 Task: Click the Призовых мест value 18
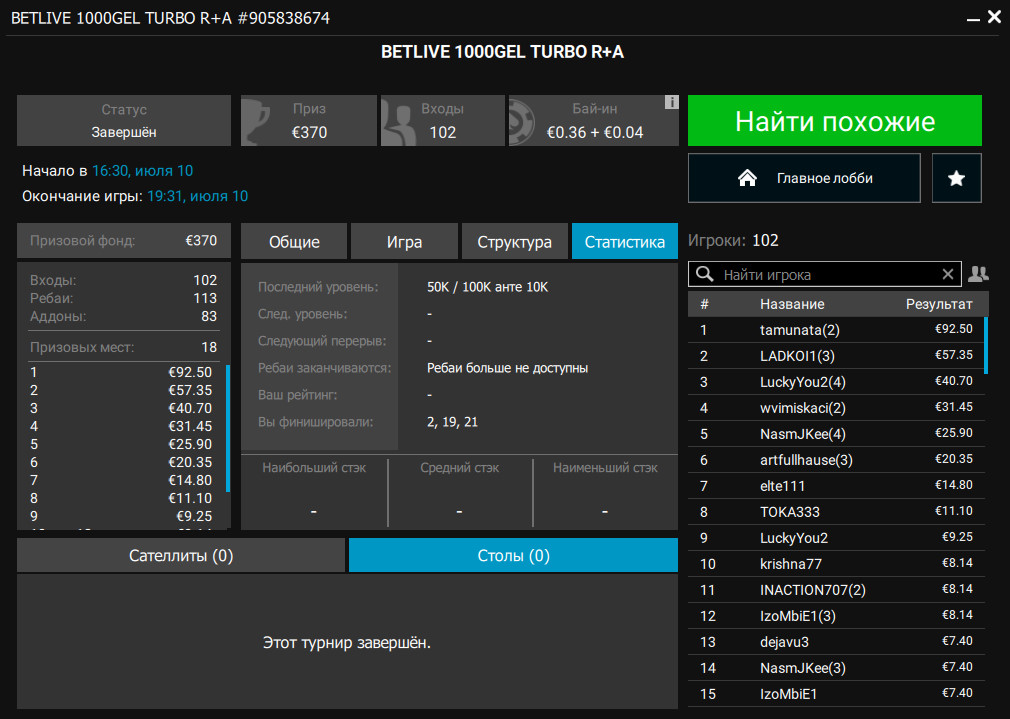click(x=209, y=347)
